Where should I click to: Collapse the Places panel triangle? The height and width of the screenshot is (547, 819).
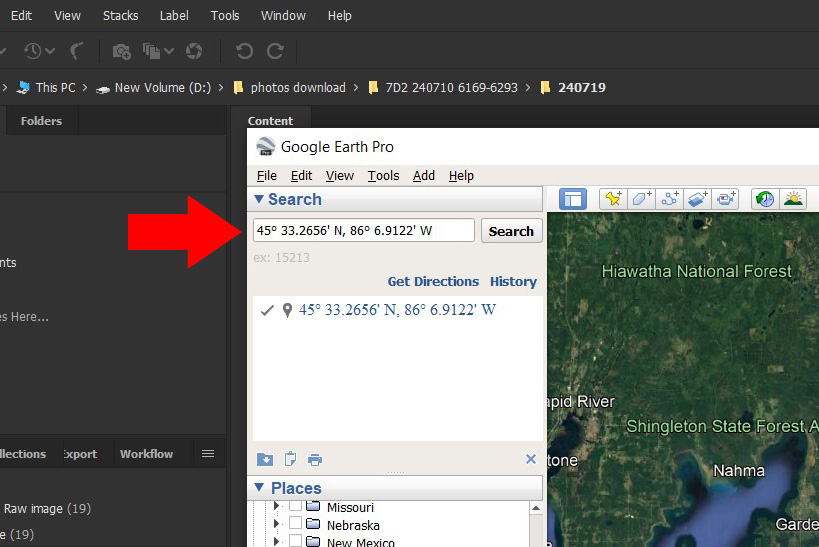pos(259,487)
